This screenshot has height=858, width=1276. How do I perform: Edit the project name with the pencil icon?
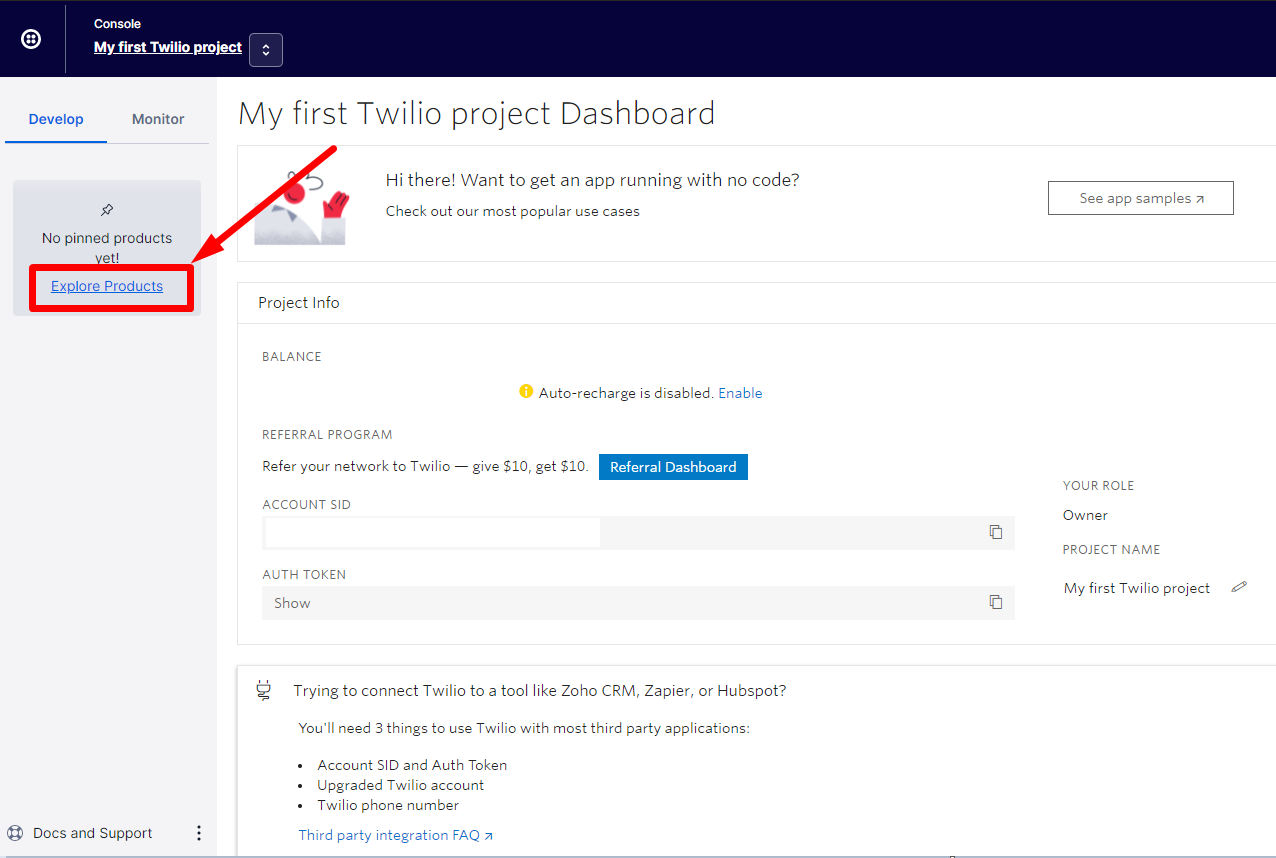click(1240, 587)
